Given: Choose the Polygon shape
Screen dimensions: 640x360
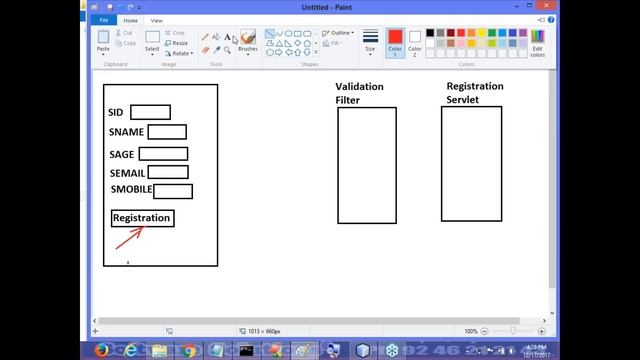Looking at the screenshot, I should [270, 43].
